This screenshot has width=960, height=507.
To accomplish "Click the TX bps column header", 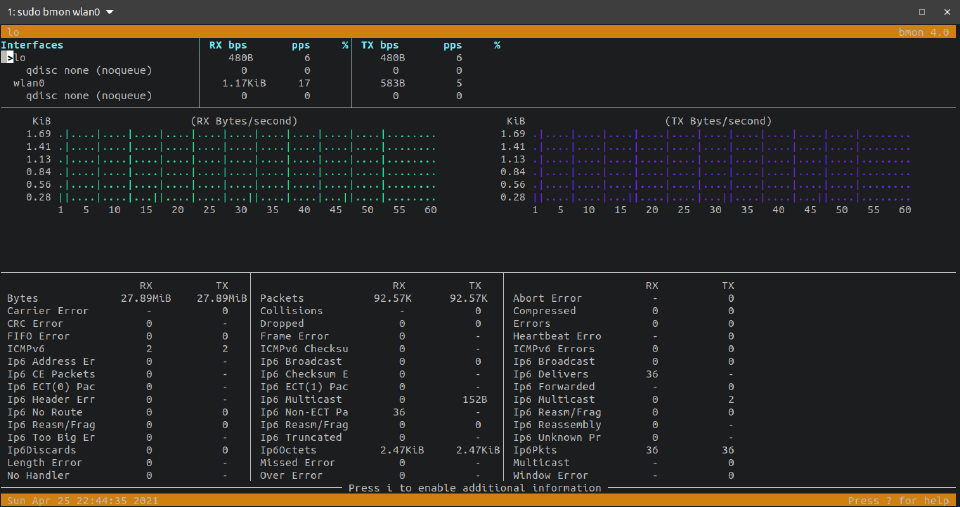I will (x=380, y=45).
